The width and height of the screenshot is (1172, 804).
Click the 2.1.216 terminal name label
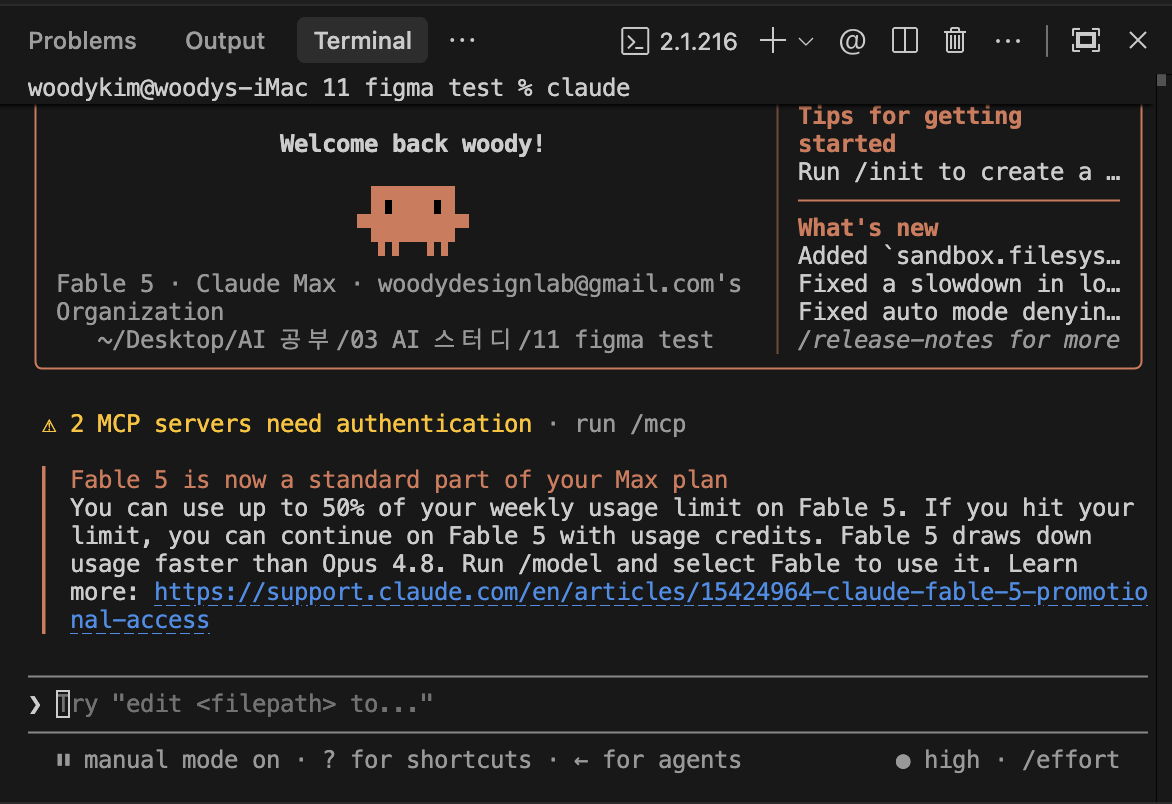698,41
